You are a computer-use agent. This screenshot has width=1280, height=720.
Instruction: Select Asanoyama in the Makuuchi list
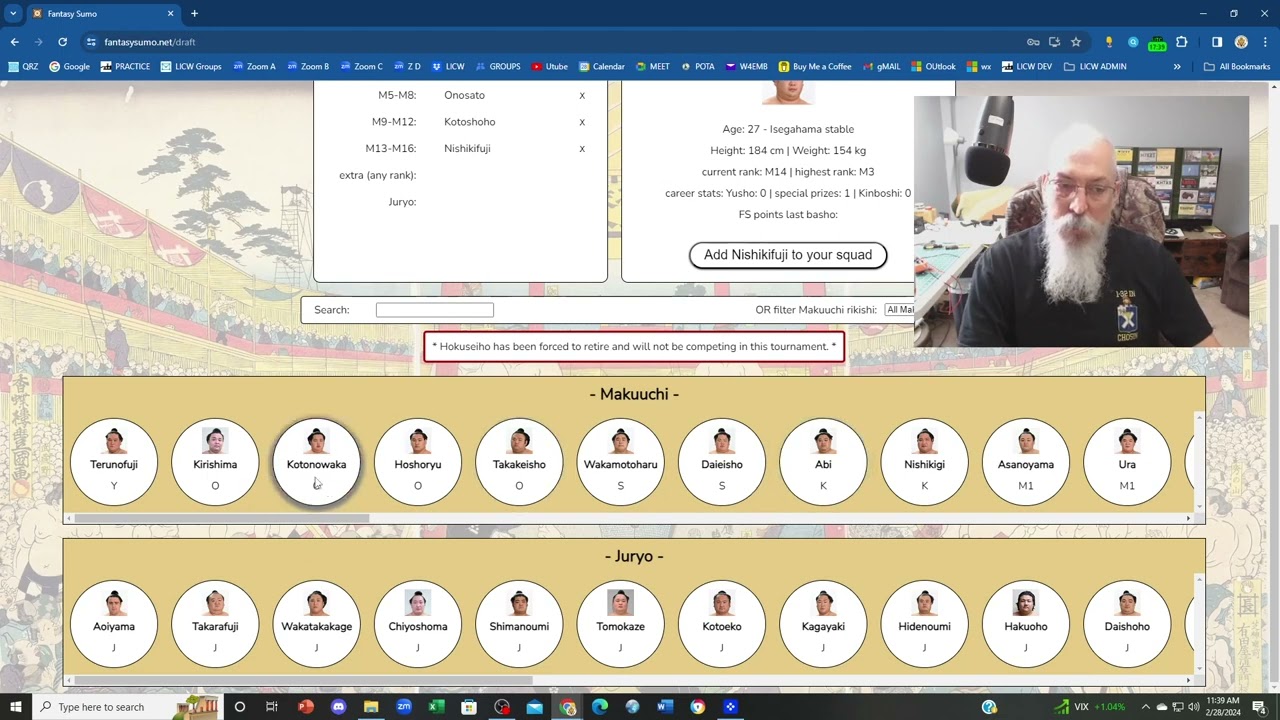(x=1026, y=461)
